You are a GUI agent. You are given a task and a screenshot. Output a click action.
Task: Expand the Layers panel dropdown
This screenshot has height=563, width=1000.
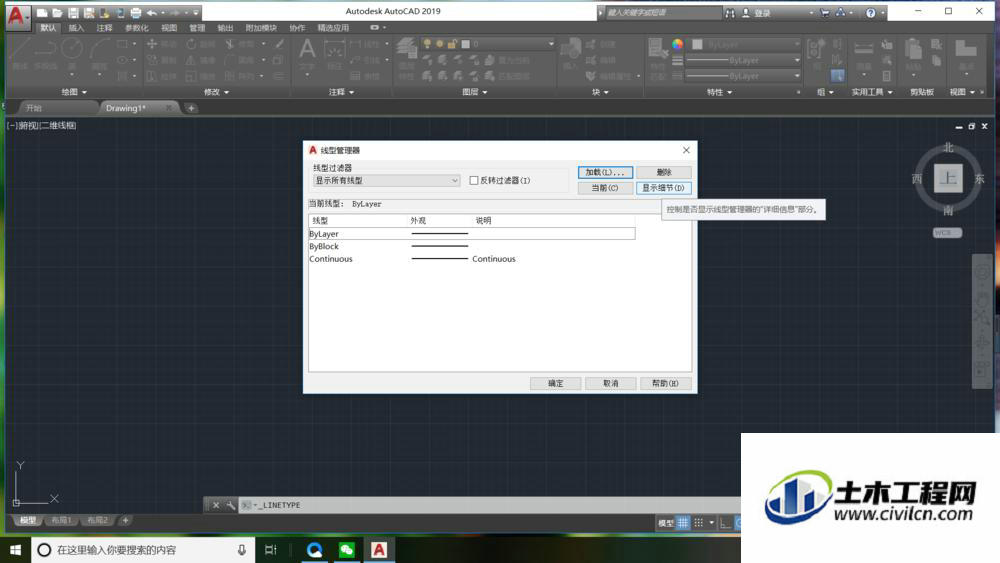(x=474, y=92)
